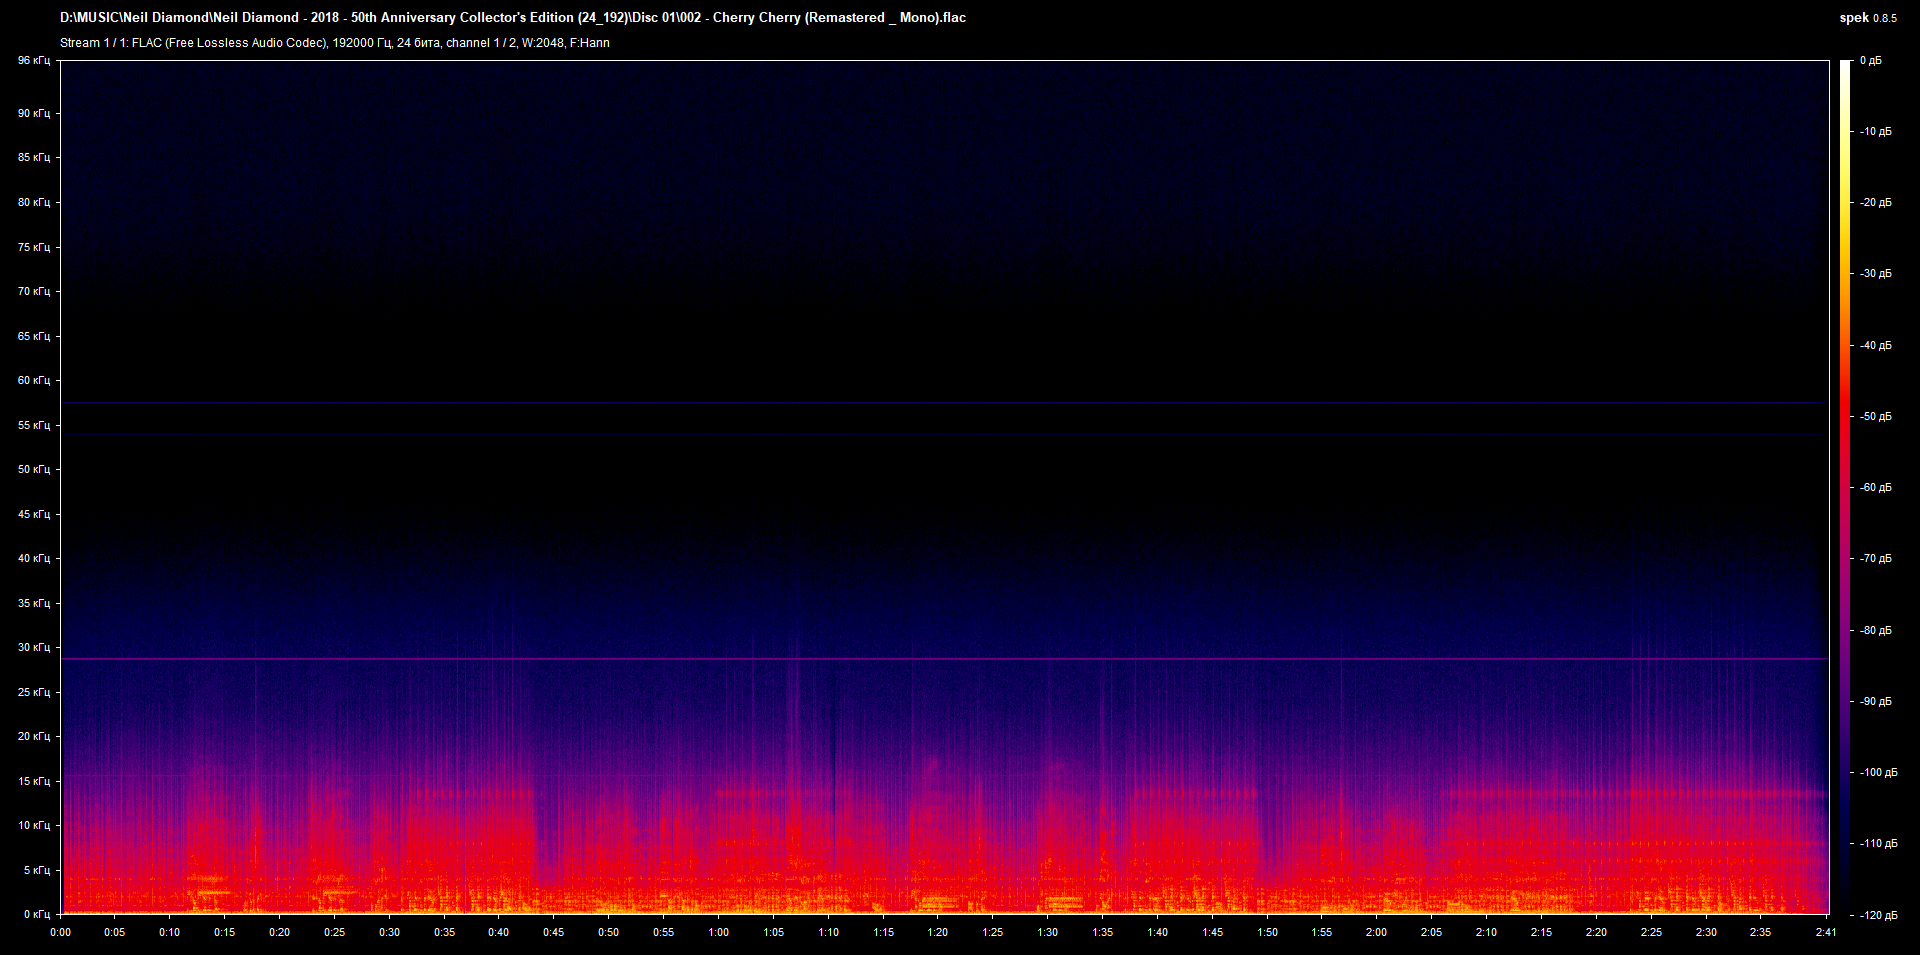The height and width of the screenshot is (955, 1920).
Task: Click the 0:00 start time label
Action: 60,932
